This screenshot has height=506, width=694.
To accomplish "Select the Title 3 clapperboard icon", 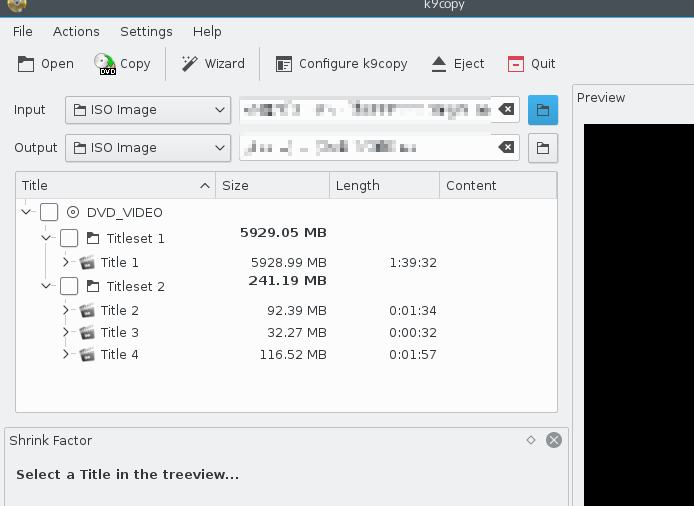I will tap(87, 332).
